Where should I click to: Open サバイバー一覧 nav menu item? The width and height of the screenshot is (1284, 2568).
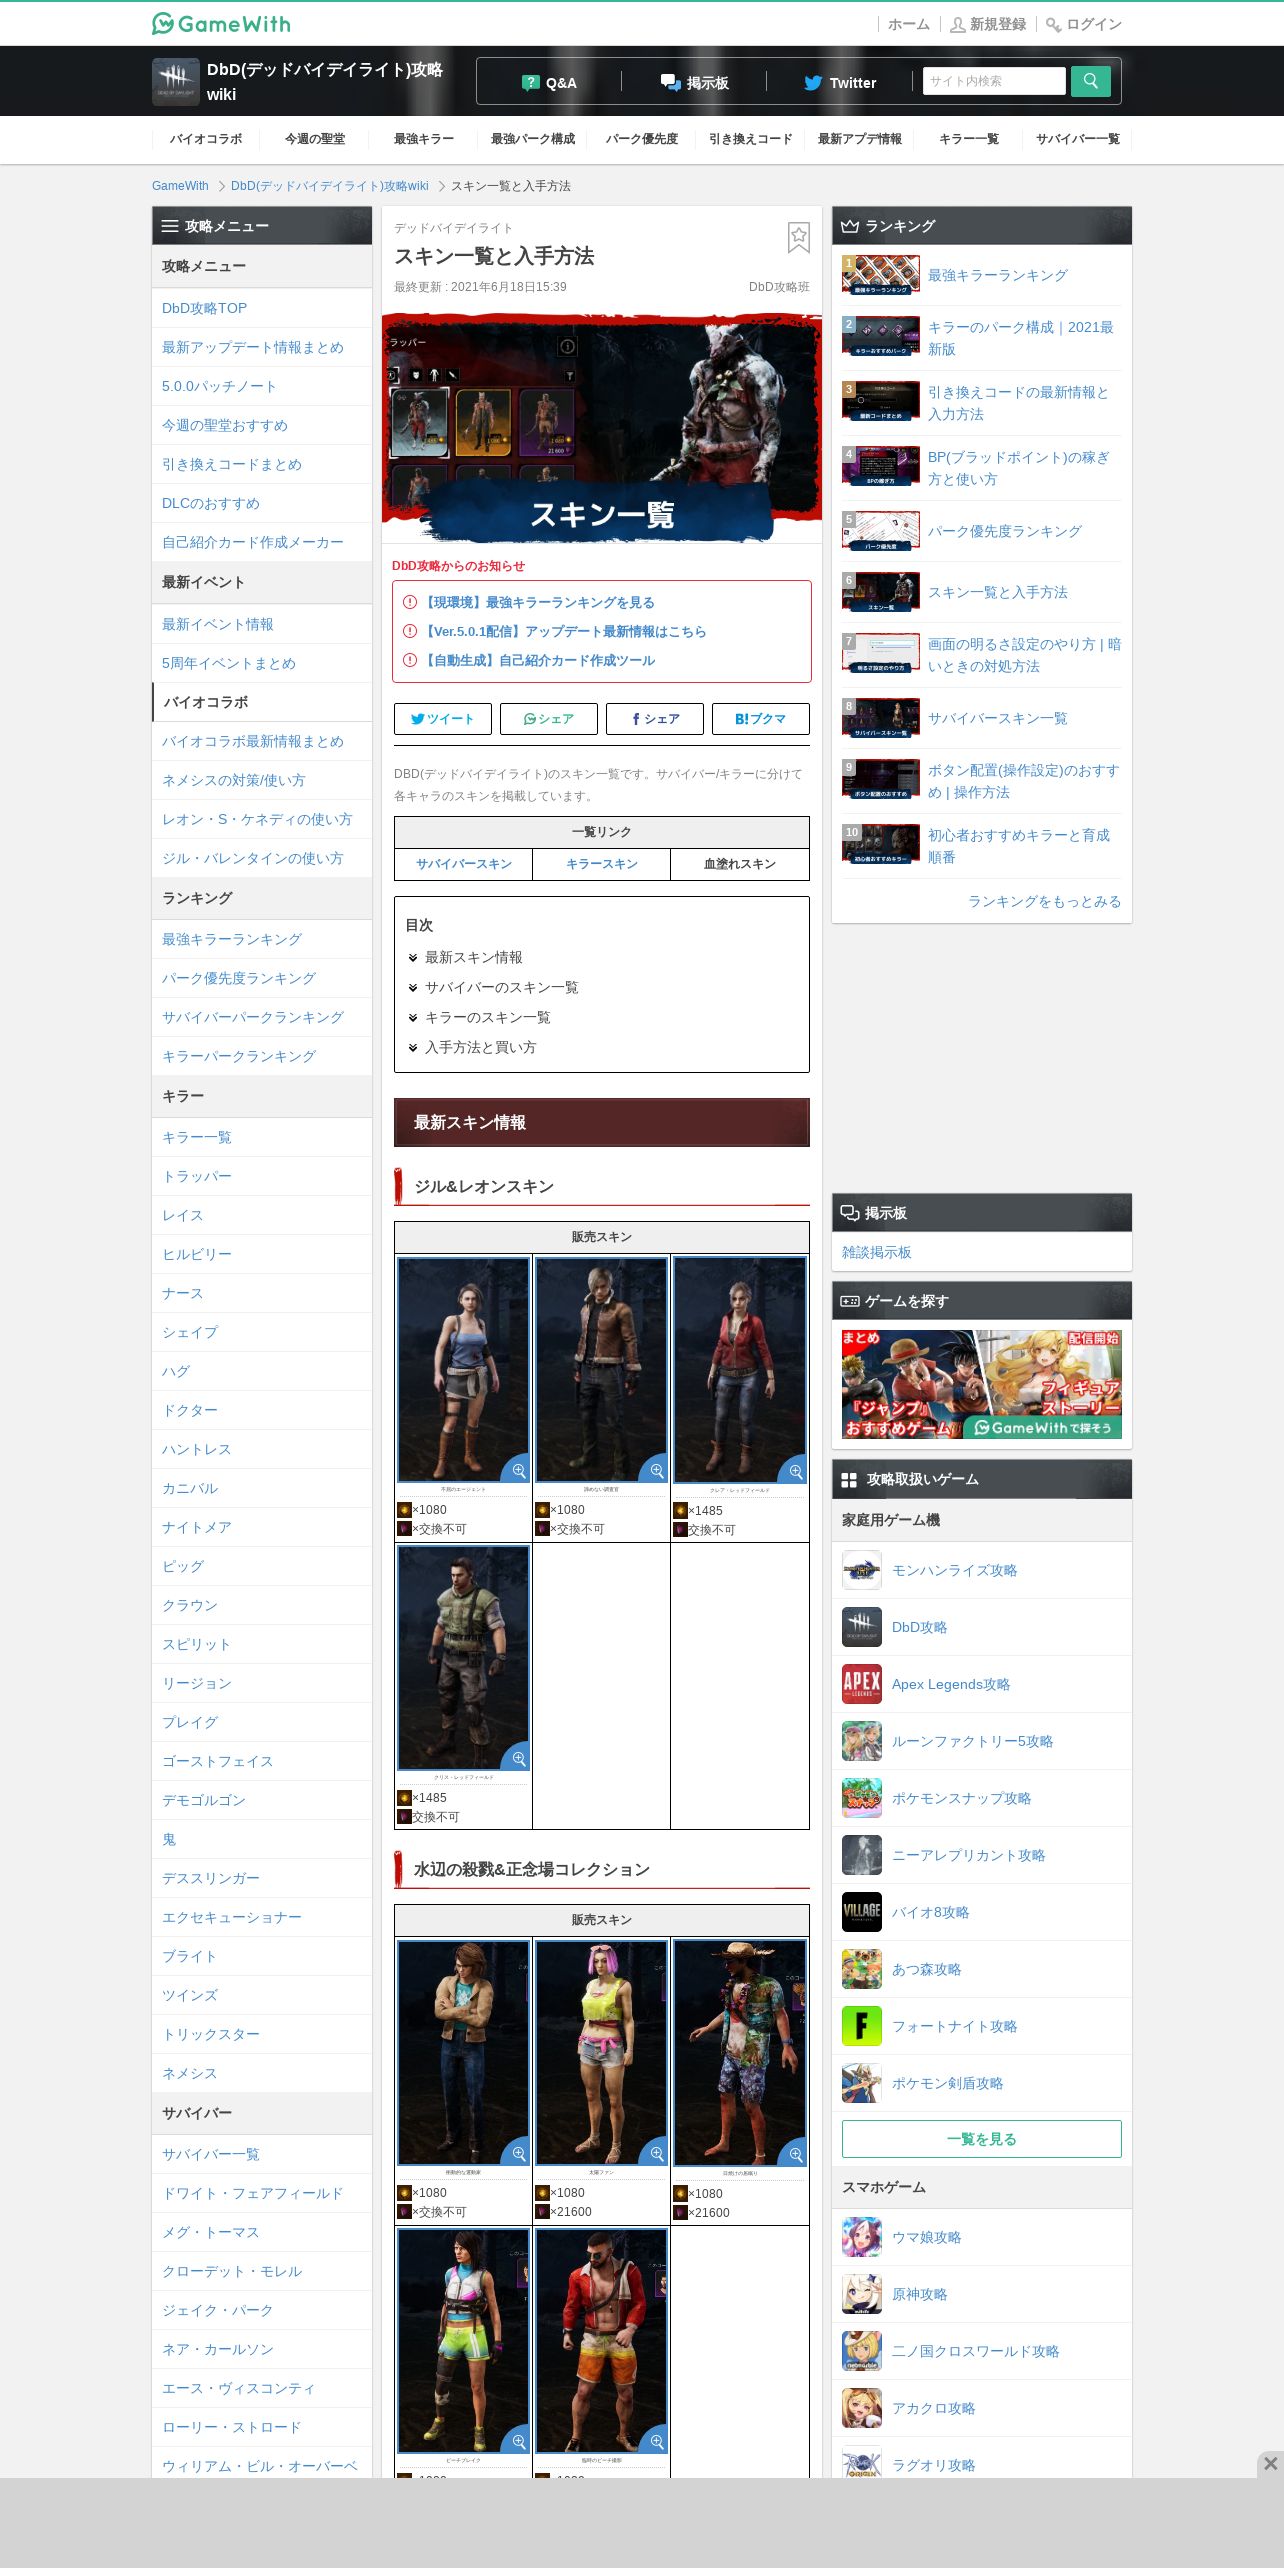point(1078,139)
